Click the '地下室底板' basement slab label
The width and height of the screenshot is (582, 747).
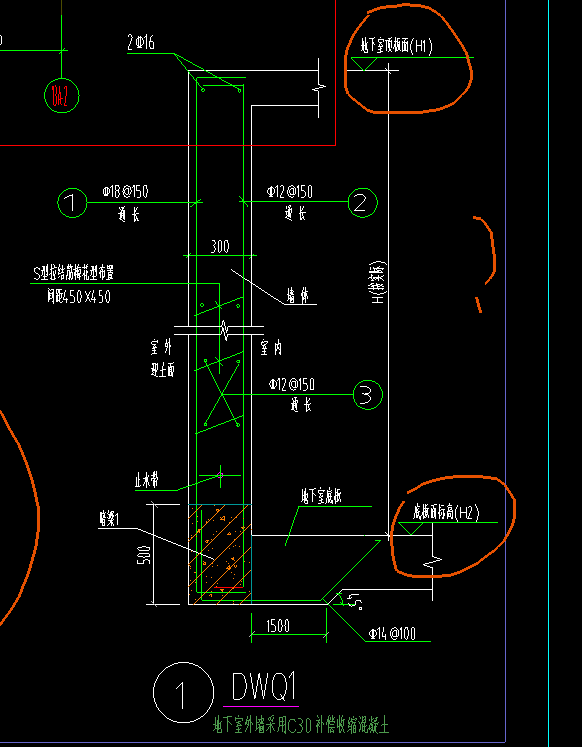click(322, 497)
